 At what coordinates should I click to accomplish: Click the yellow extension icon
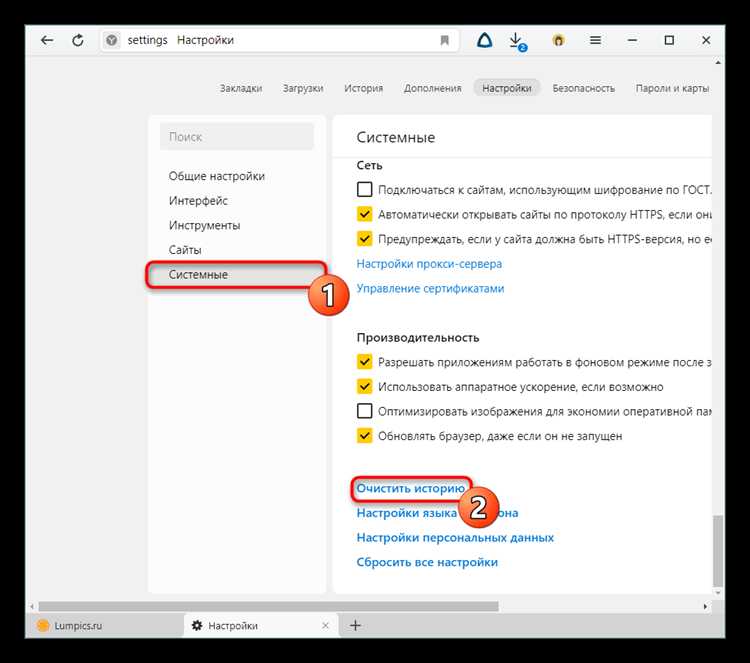558,40
